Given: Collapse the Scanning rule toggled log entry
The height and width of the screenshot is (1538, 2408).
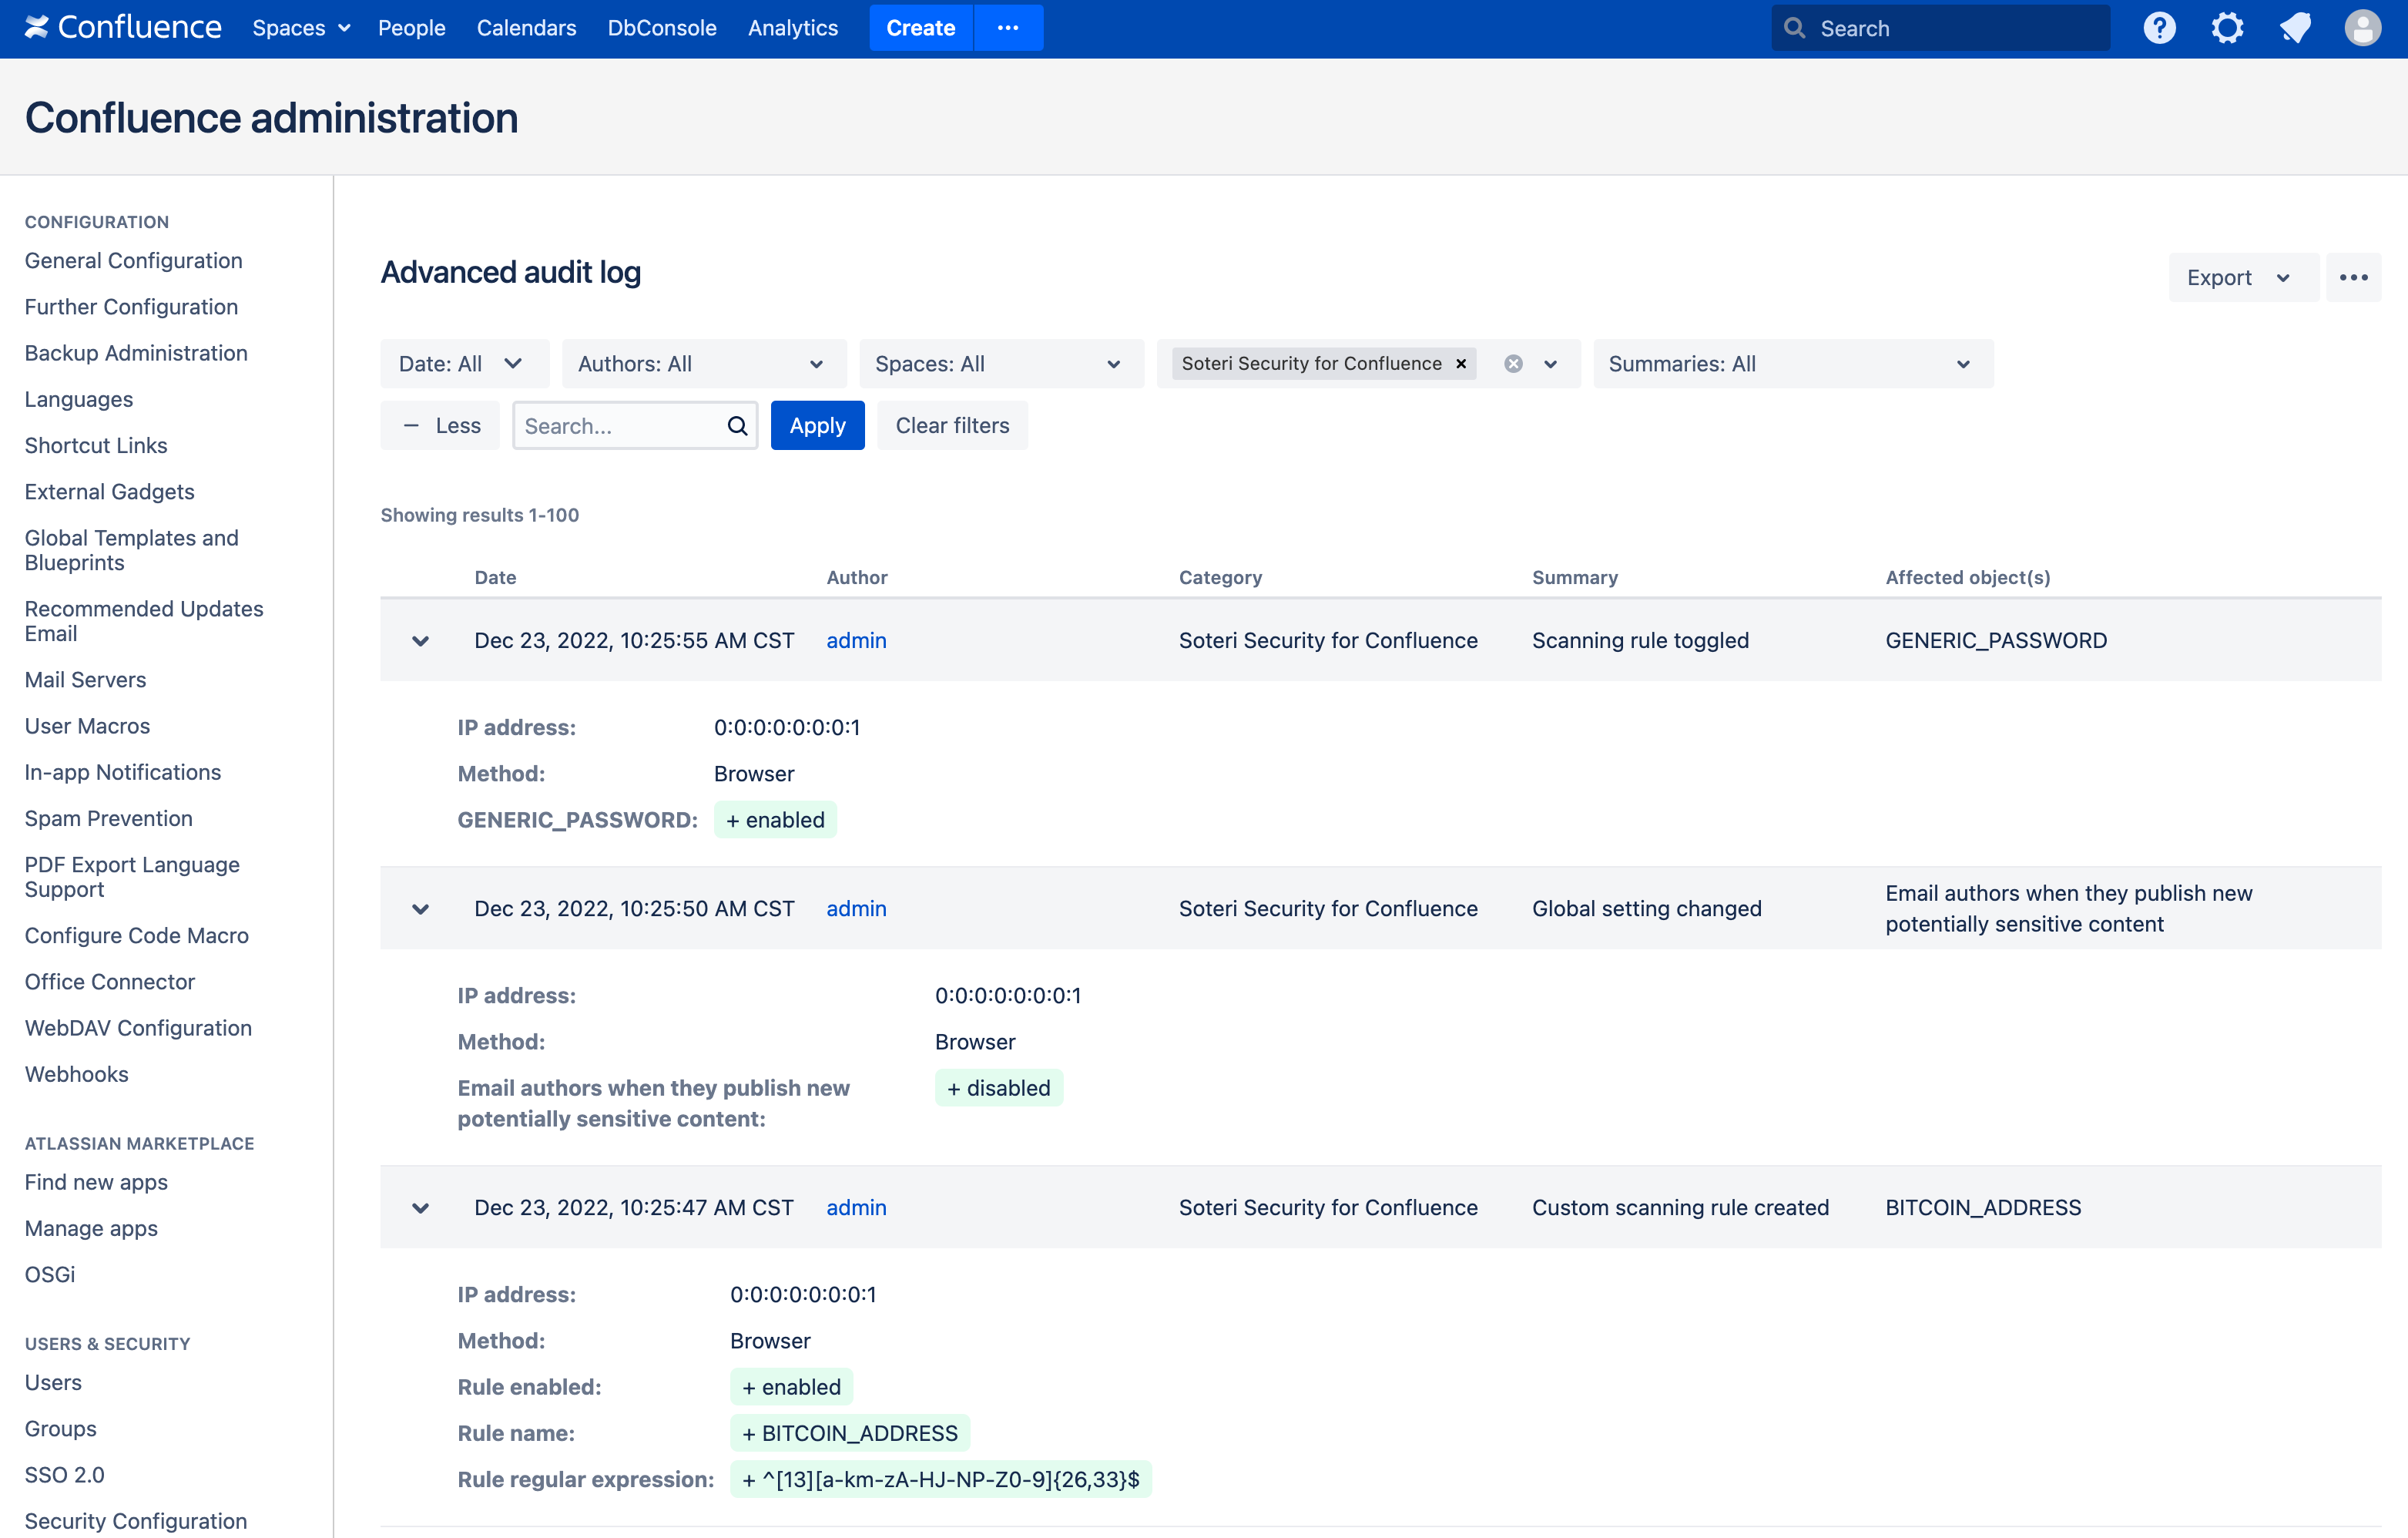Looking at the screenshot, I should click(420, 641).
